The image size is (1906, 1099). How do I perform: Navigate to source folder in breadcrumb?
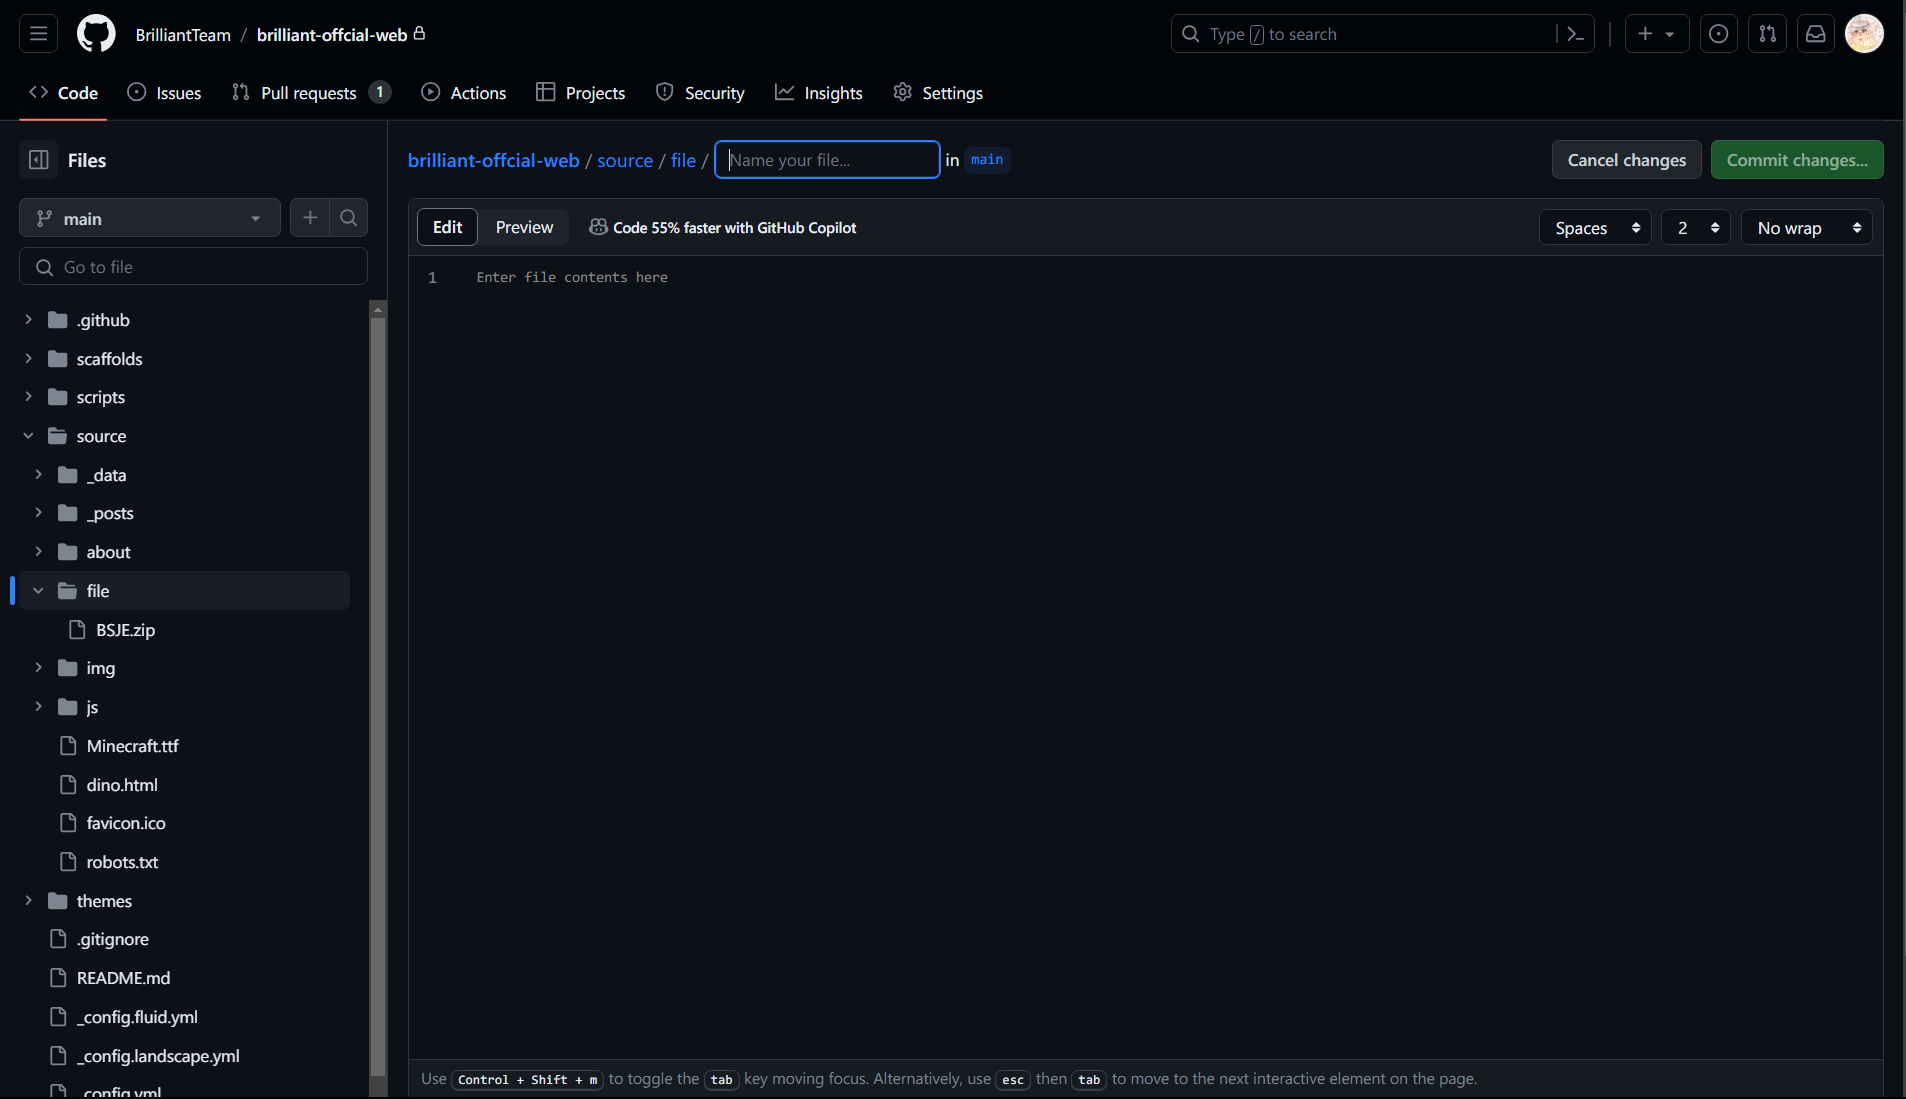[x=625, y=160]
